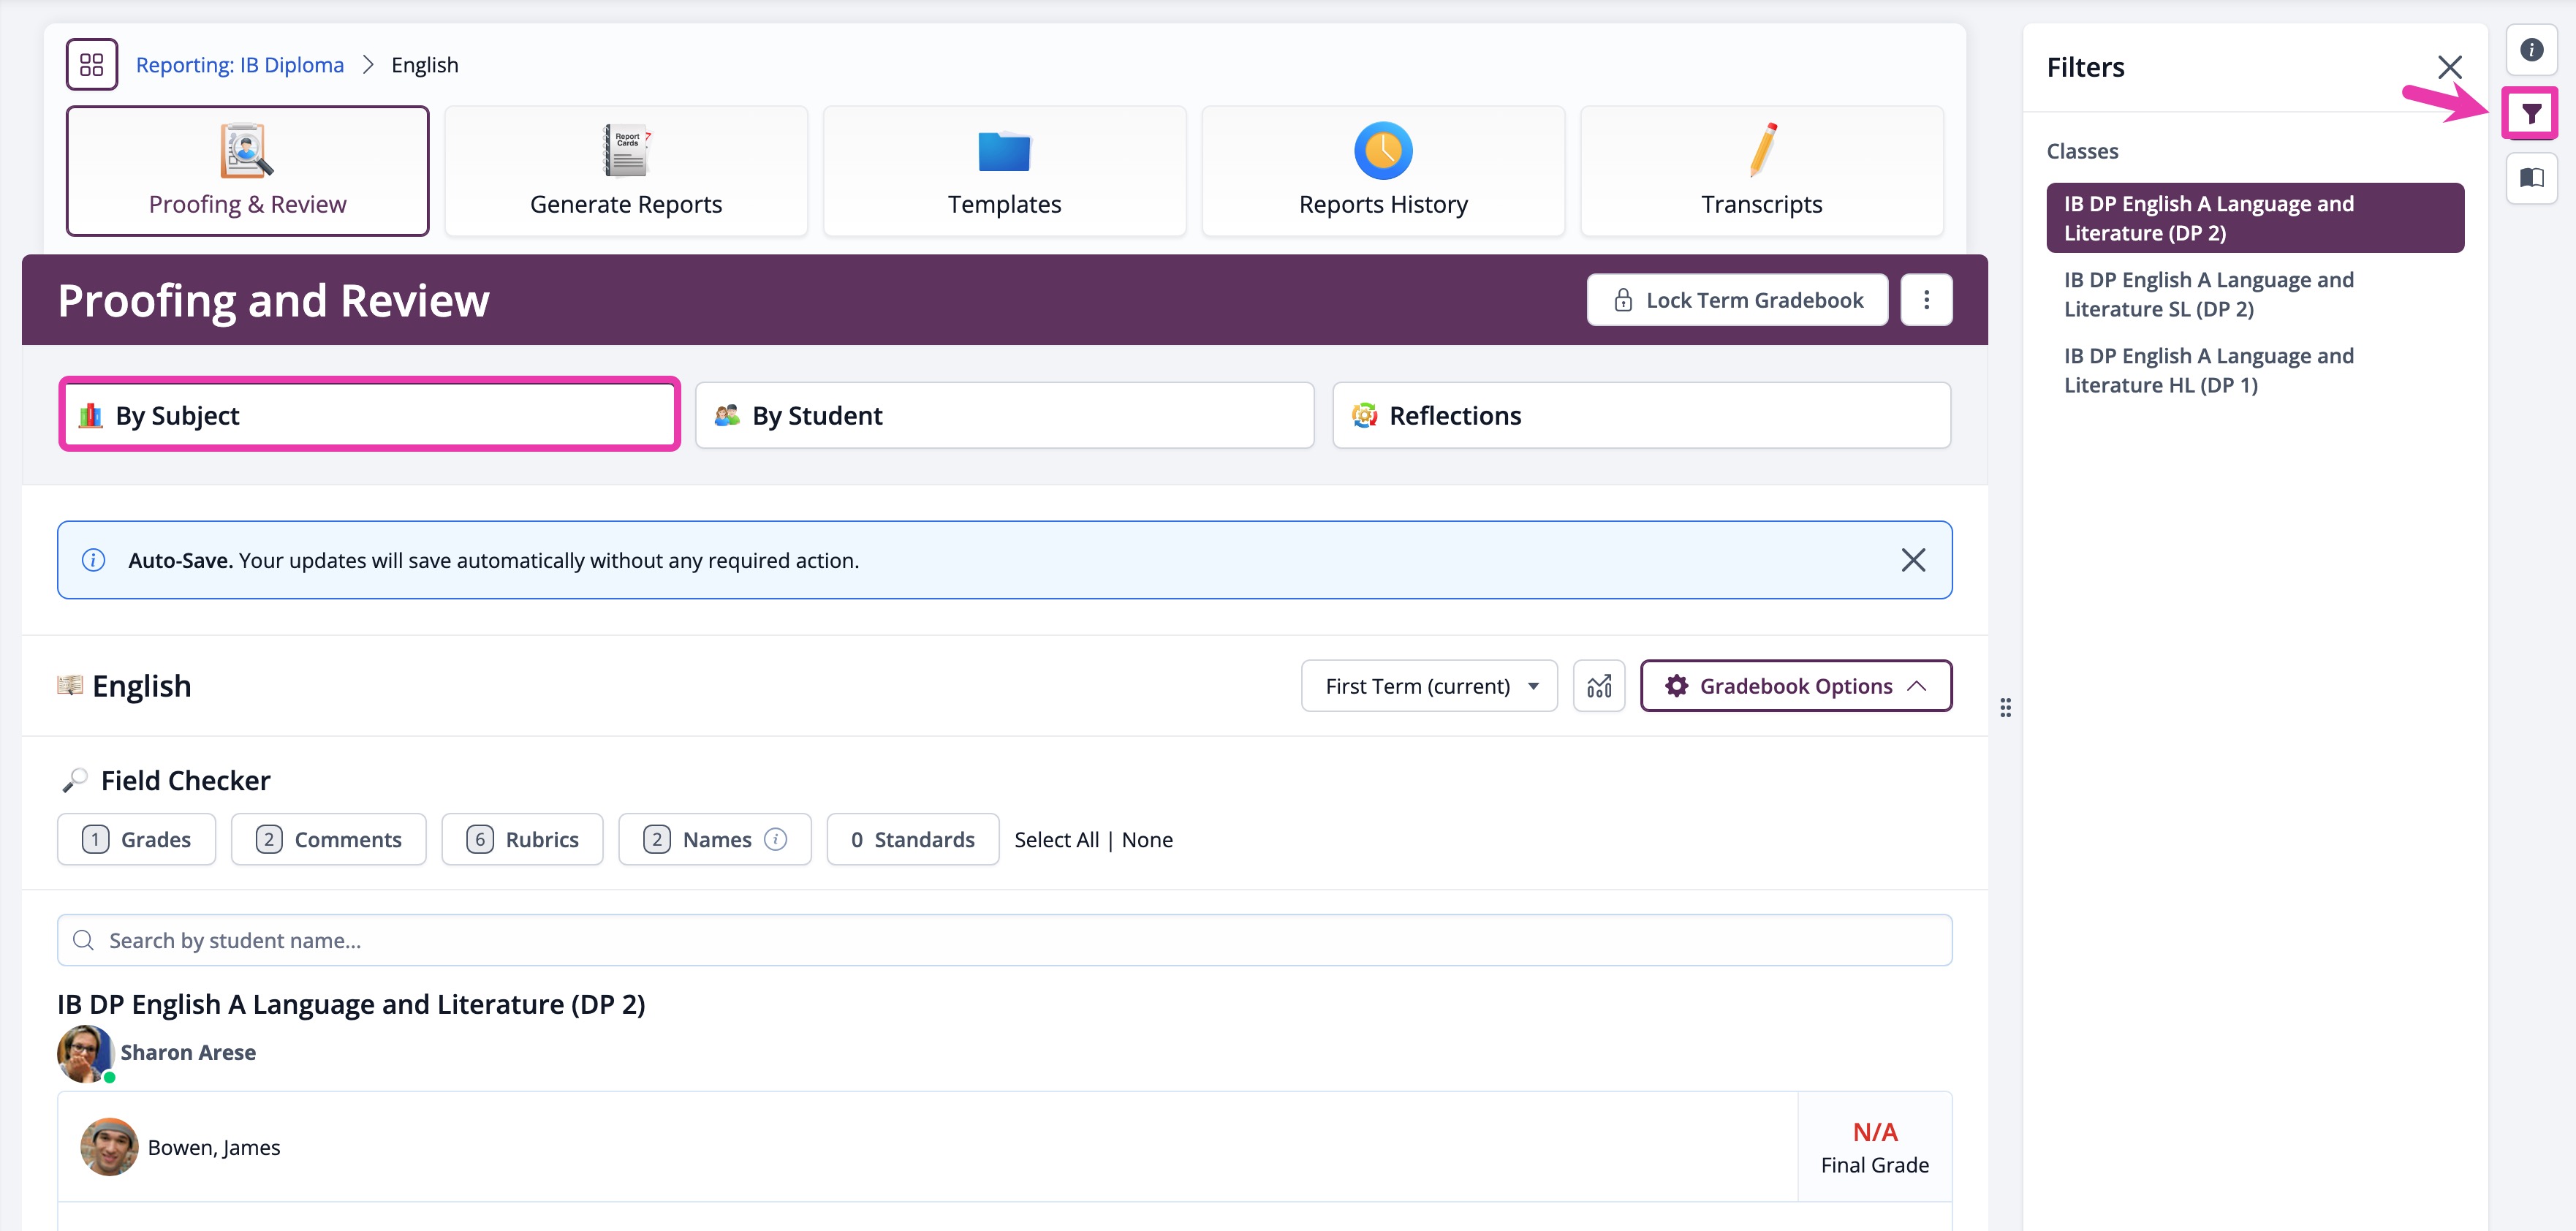
Task: Follow the Reporting: IB Diploma breadcrumb link
Action: click(240, 65)
